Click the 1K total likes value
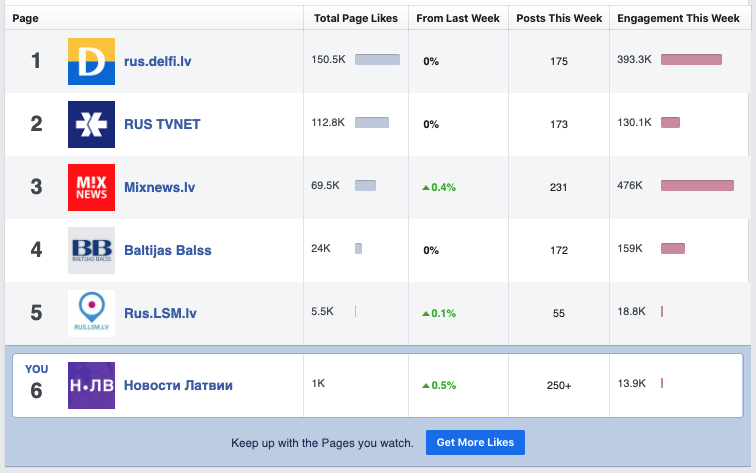756x473 pixels. coord(318,383)
